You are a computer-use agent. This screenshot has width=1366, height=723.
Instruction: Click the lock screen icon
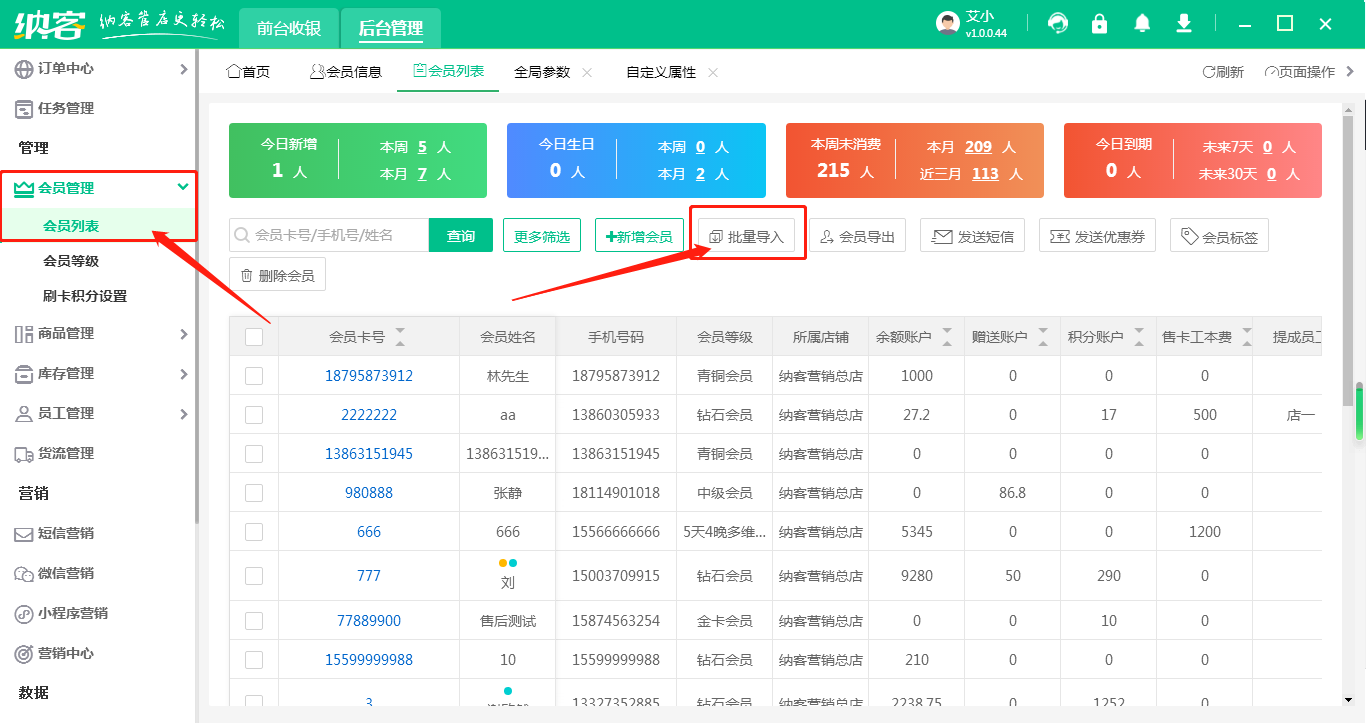pyautogui.click(x=1100, y=23)
